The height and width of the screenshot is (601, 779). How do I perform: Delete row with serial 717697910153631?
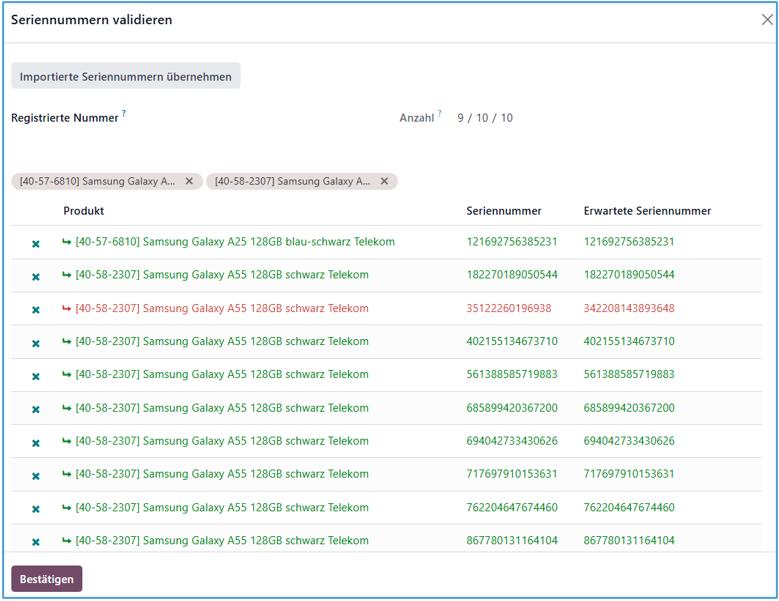(36, 476)
